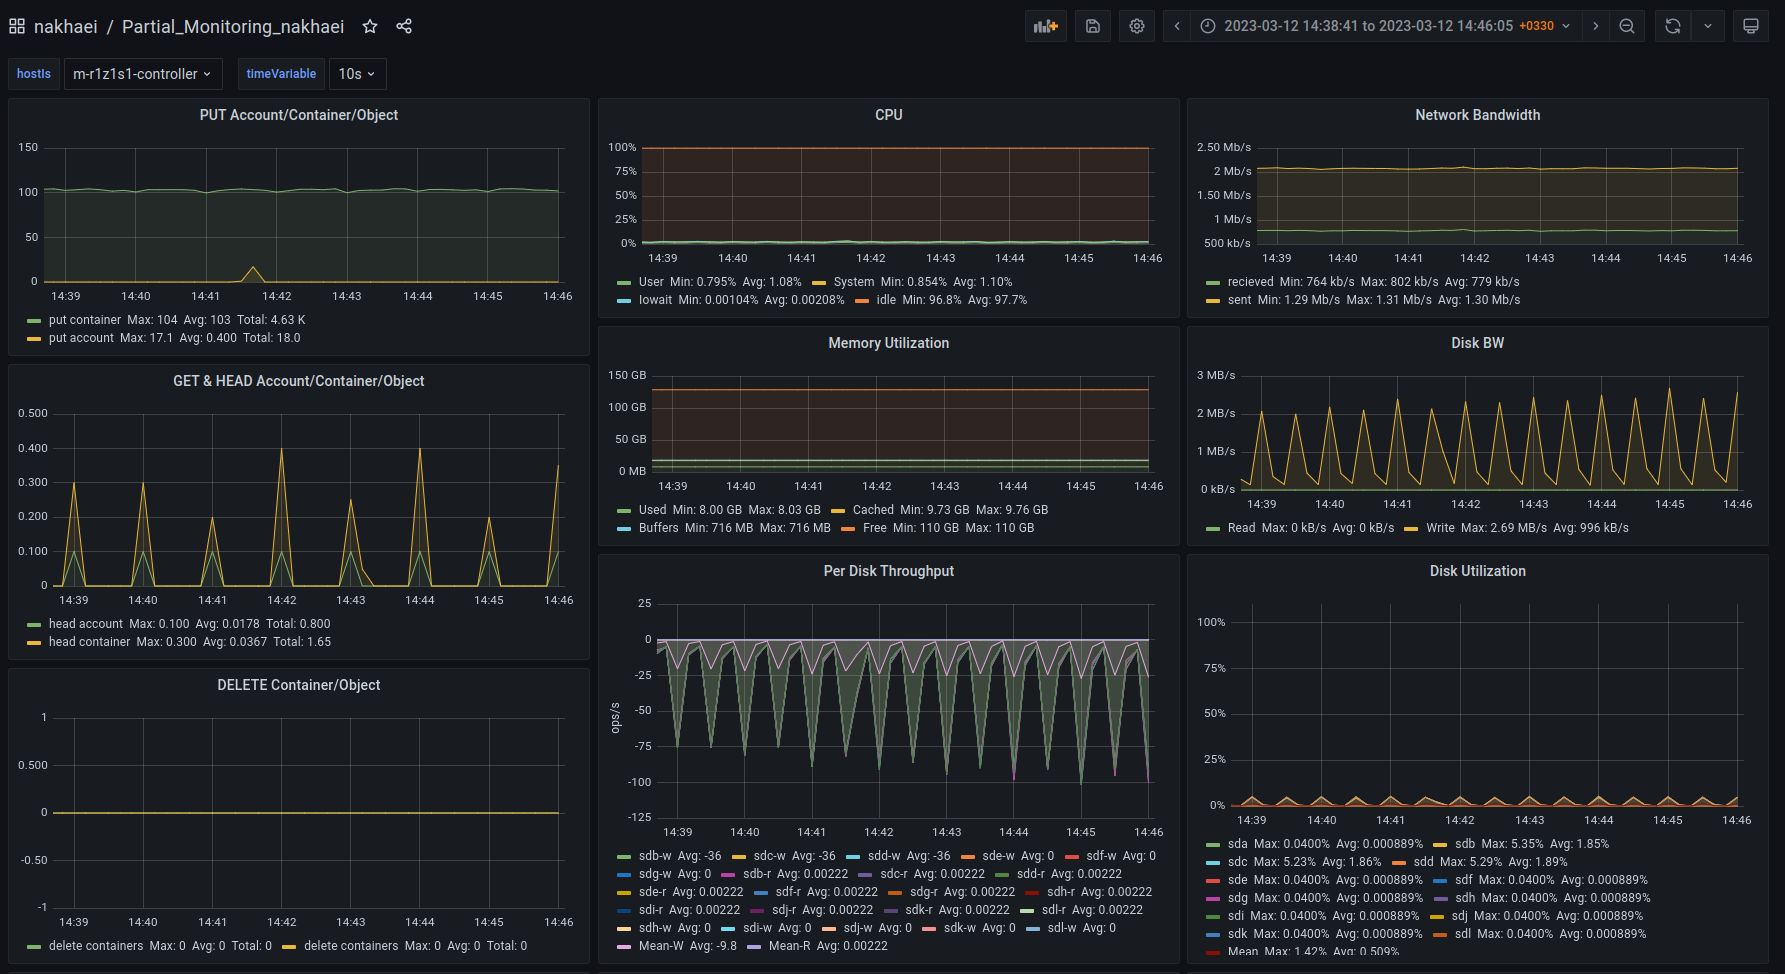Shift time range backward

click(1177, 26)
